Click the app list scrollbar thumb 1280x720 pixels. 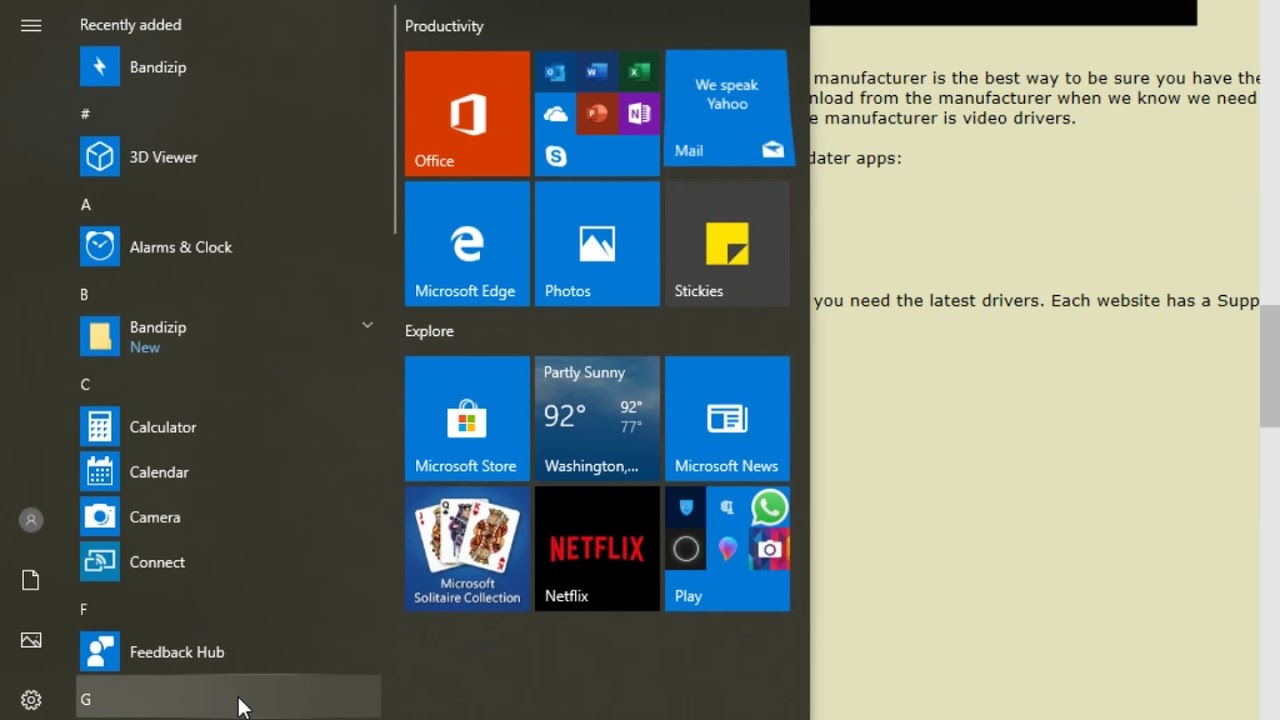click(x=395, y=120)
